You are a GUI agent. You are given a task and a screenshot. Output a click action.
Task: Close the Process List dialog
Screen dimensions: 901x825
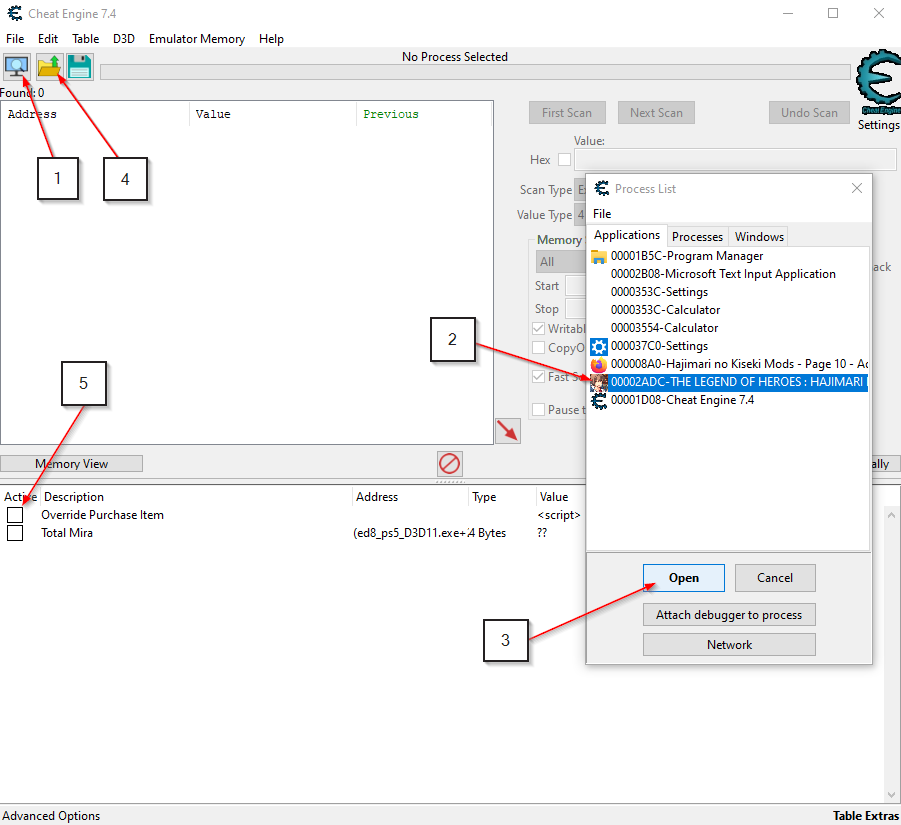point(857,188)
